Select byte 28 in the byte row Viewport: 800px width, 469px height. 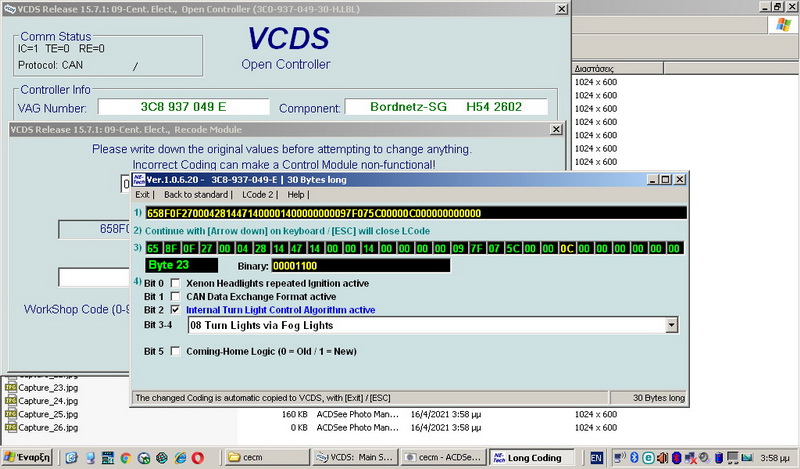261,249
